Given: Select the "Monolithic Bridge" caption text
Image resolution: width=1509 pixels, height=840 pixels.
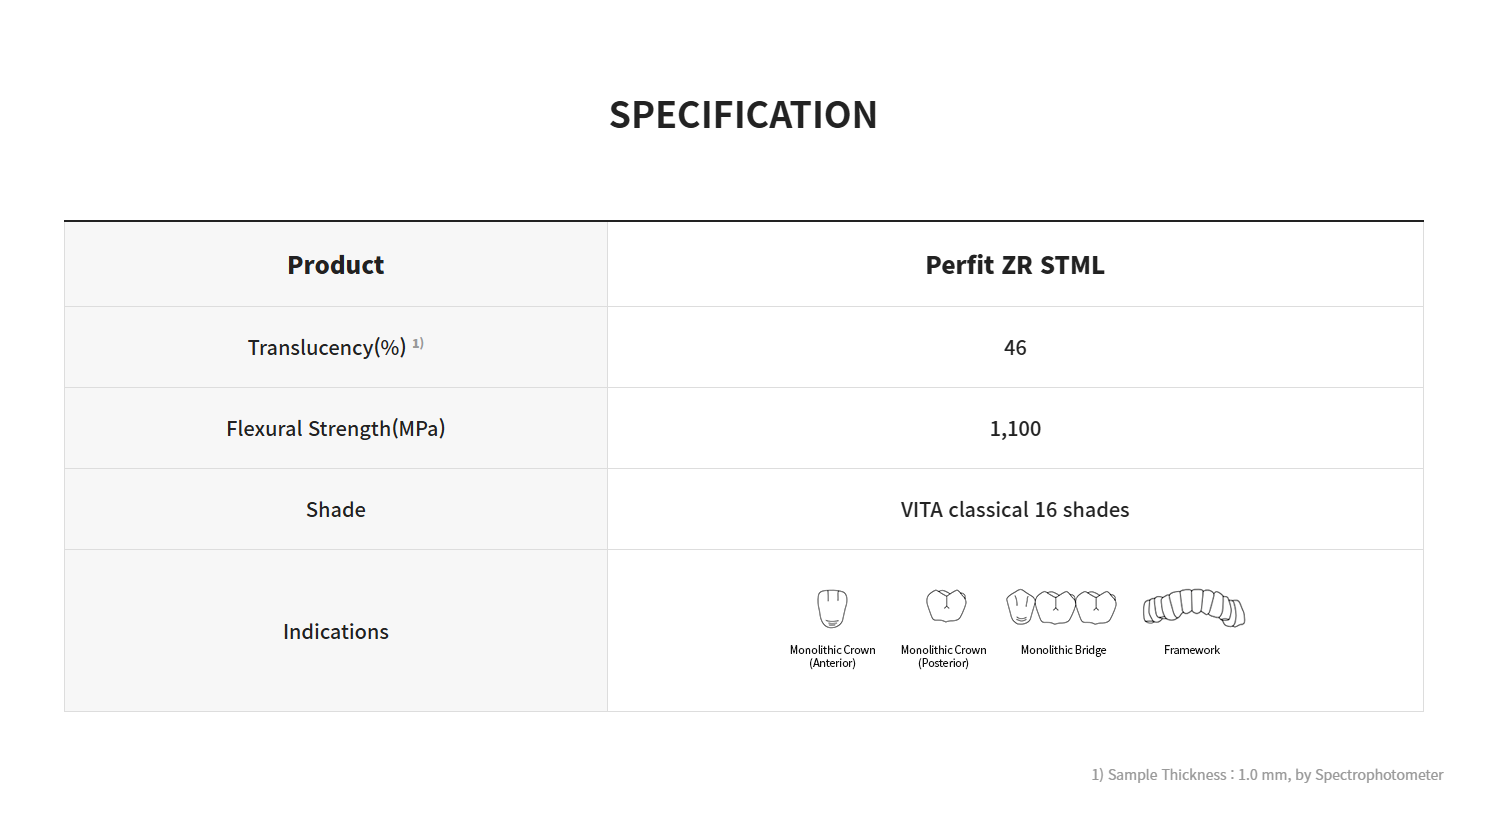Looking at the screenshot, I should coord(1063,650).
